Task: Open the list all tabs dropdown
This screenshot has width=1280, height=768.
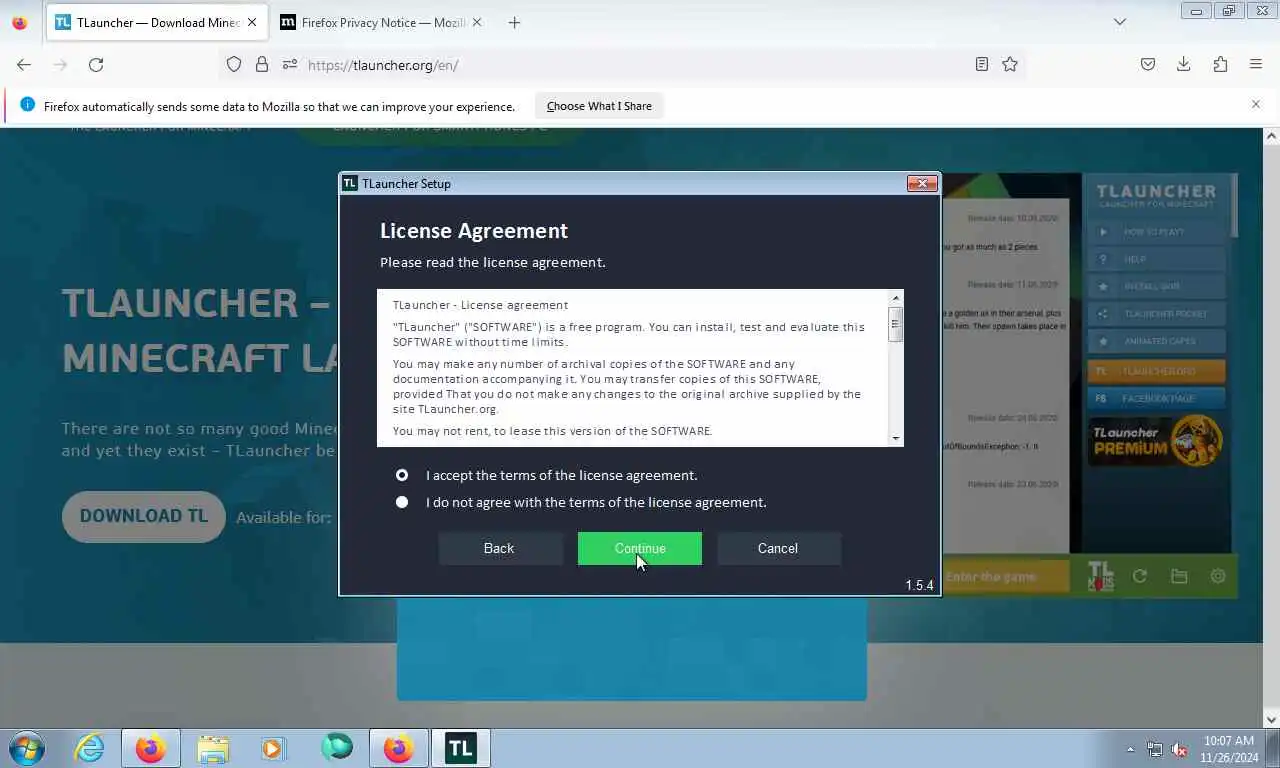Action: (1120, 22)
